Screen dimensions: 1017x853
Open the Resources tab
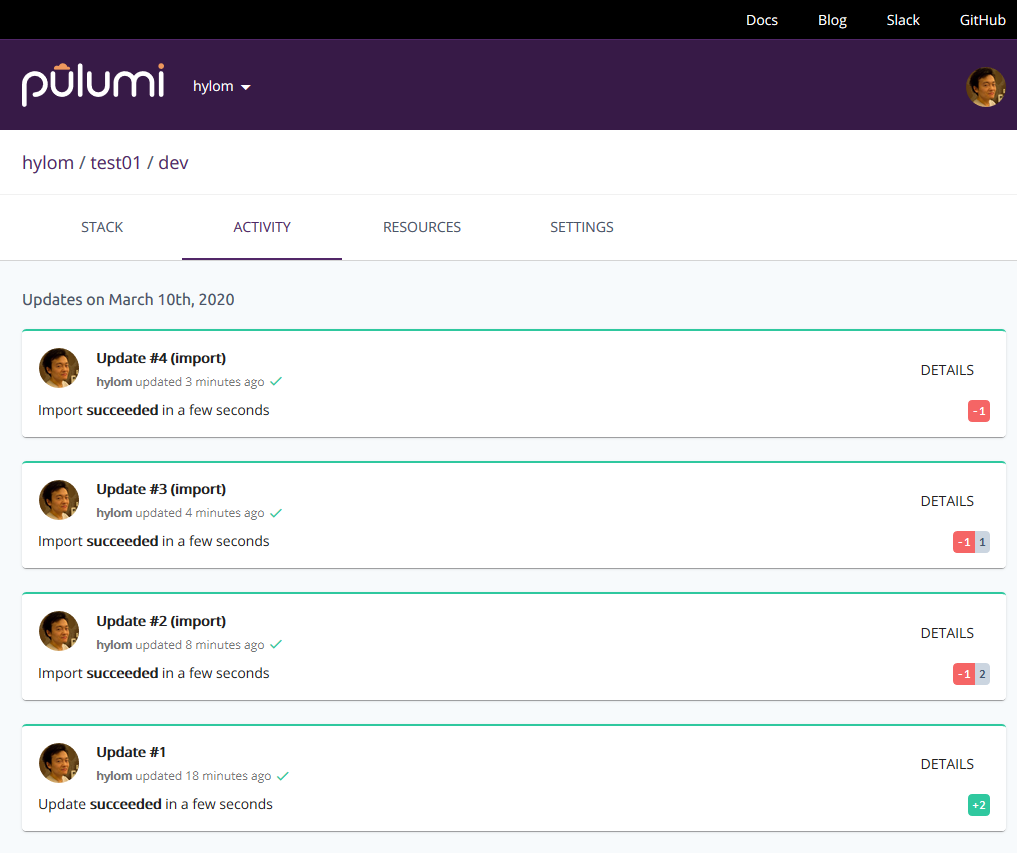click(422, 227)
